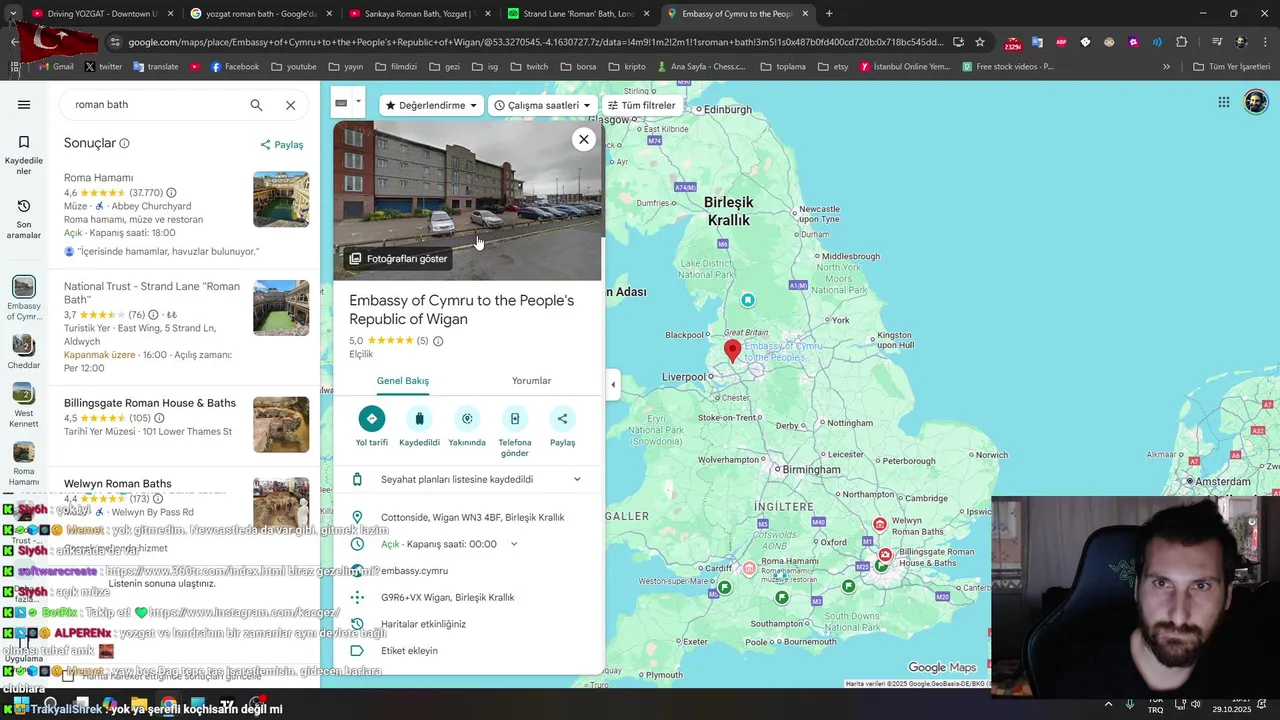Click Yakınında nearby icon
Image resolution: width=1280 pixels, height=720 pixels.
[x=467, y=419]
